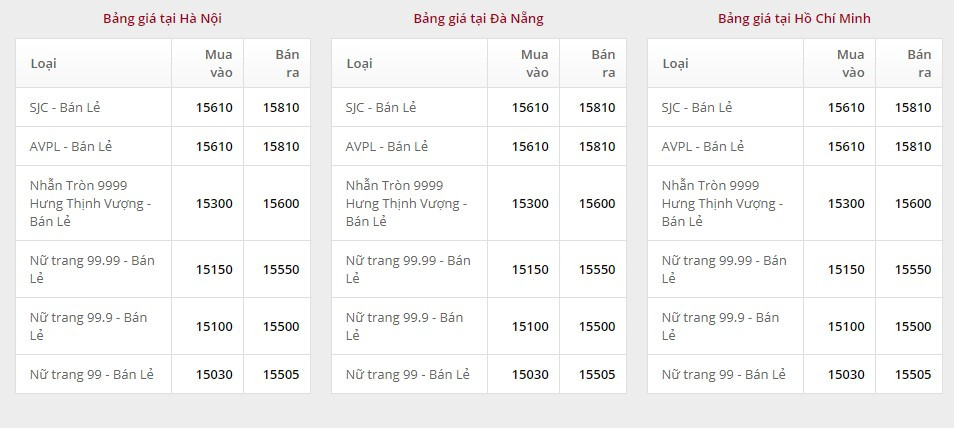Select the 15150 buy price in Đà Nẵng table
The width and height of the screenshot is (954, 428).
point(530,269)
